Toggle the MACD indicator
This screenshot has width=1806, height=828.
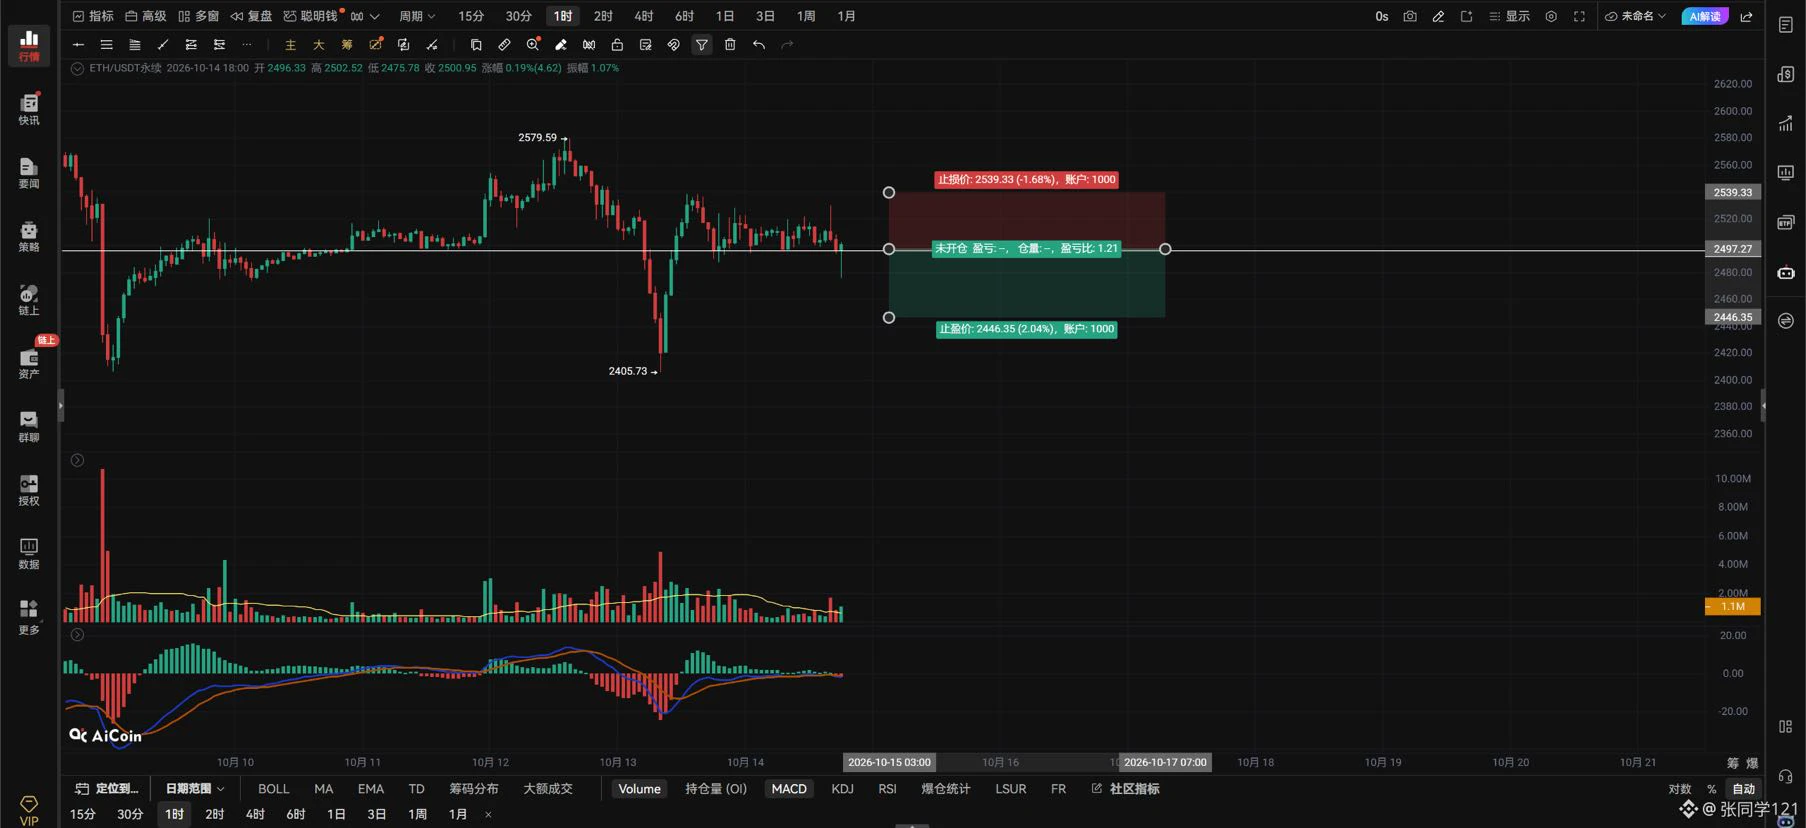[789, 789]
